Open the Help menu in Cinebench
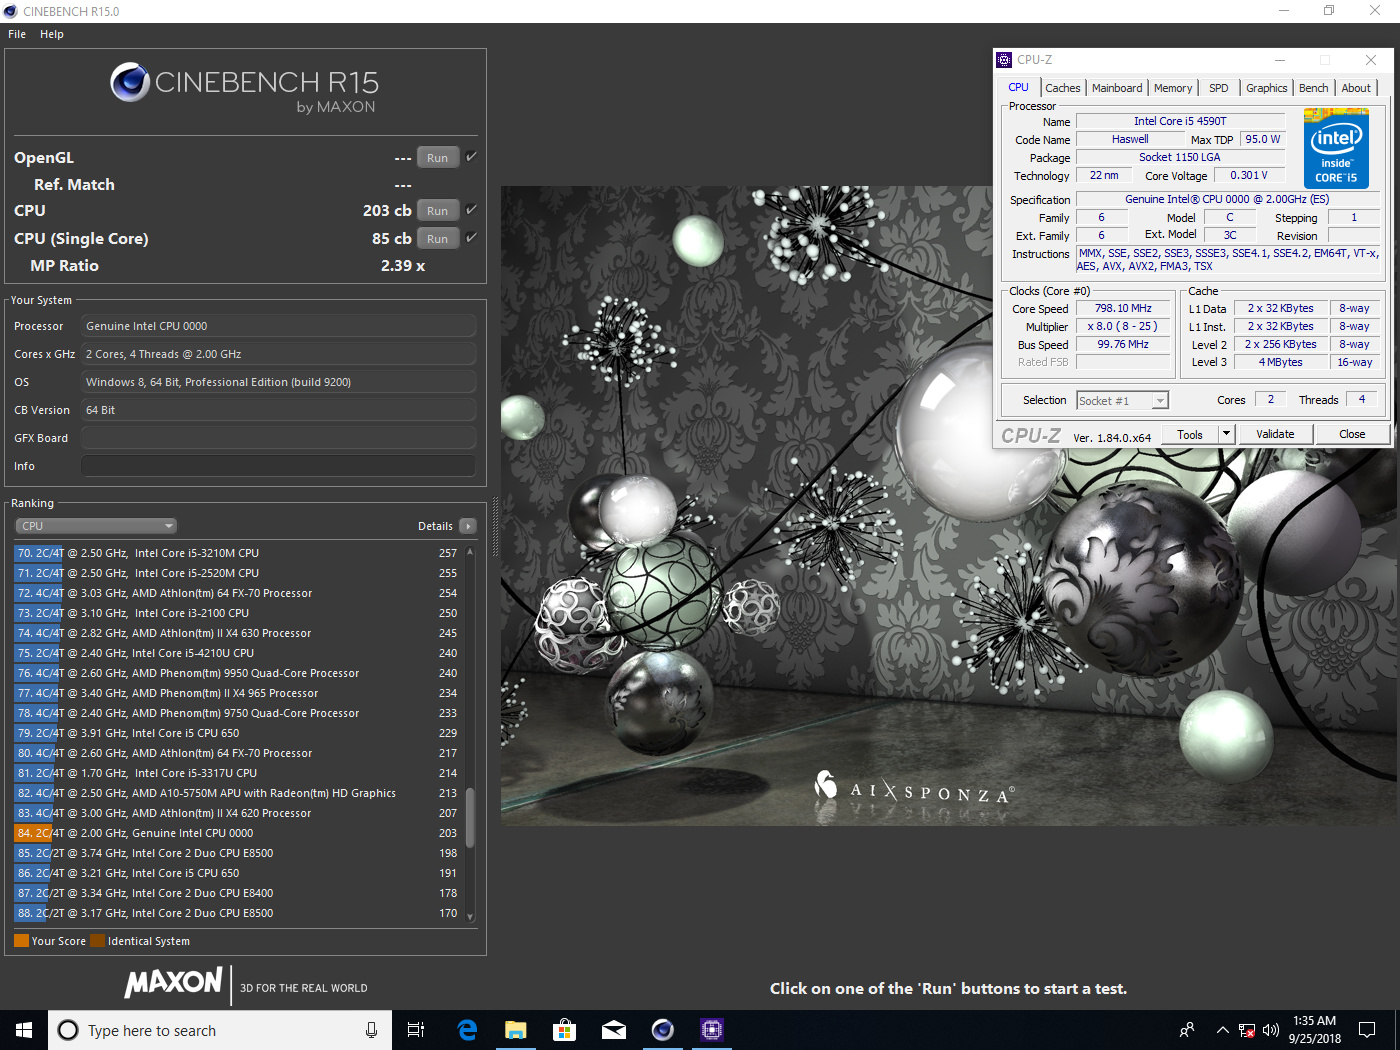This screenshot has width=1400, height=1050. (x=52, y=34)
